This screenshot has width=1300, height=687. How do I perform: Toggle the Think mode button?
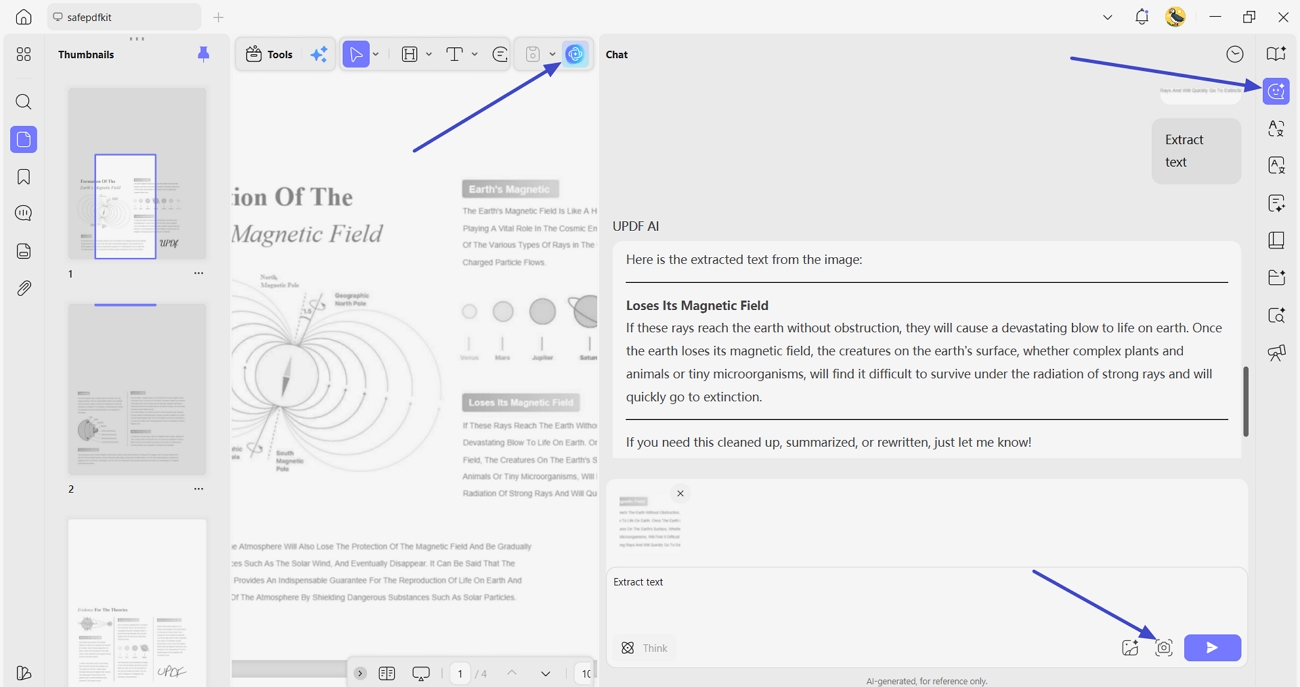click(645, 648)
